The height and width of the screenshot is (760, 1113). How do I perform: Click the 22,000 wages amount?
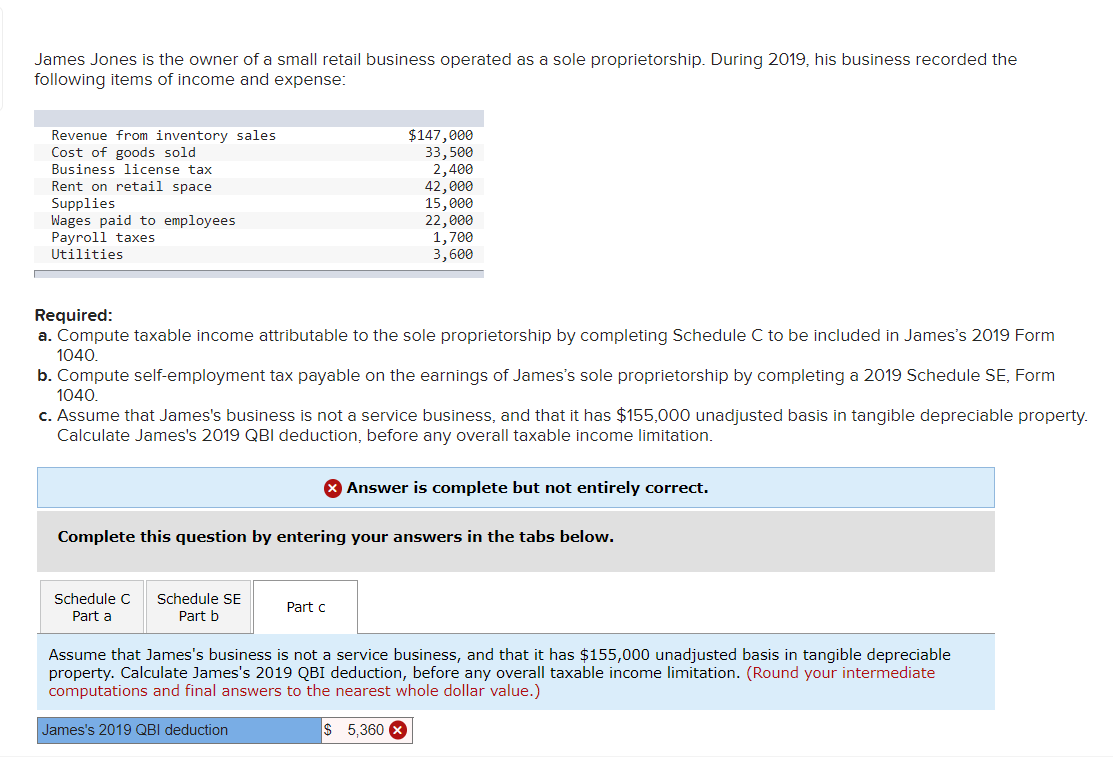click(x=449, y=221)
